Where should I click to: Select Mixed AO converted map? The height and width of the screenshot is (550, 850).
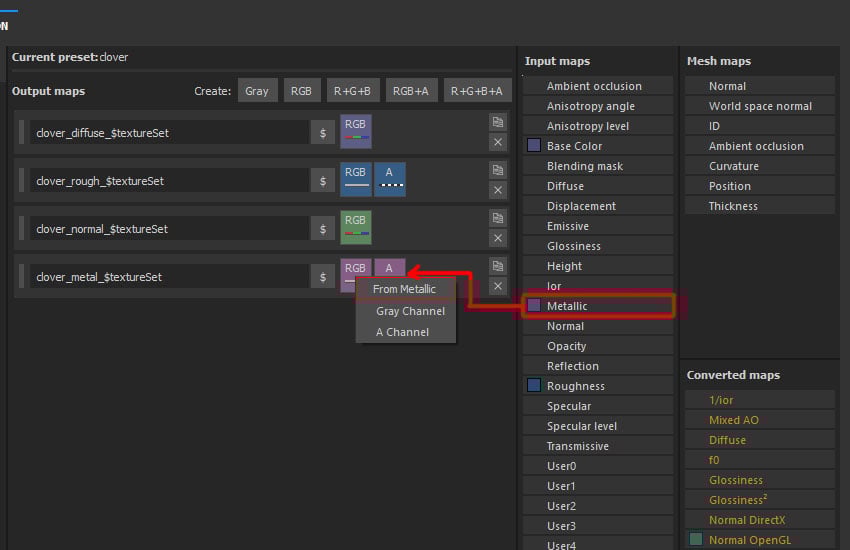click(759, 420)
